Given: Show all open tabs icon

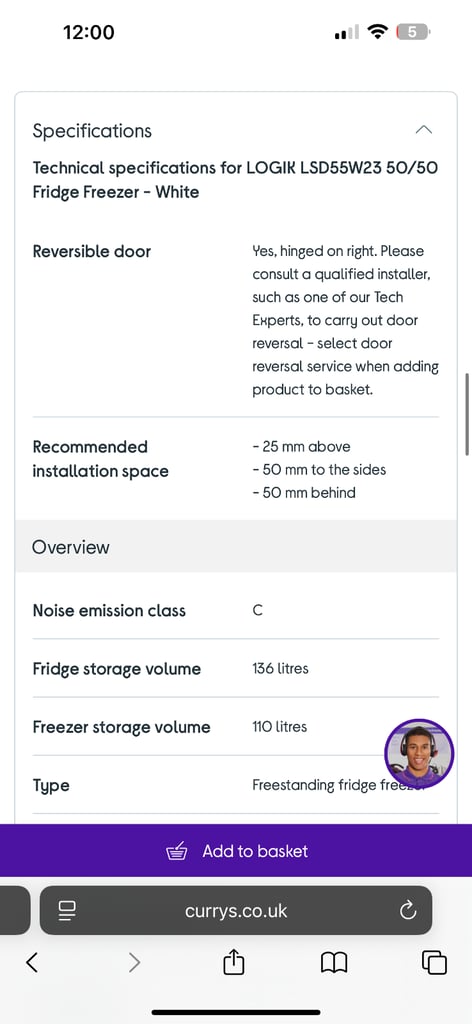Looking at the screenshot, I should pyautogui.click(x=434, y=962).
